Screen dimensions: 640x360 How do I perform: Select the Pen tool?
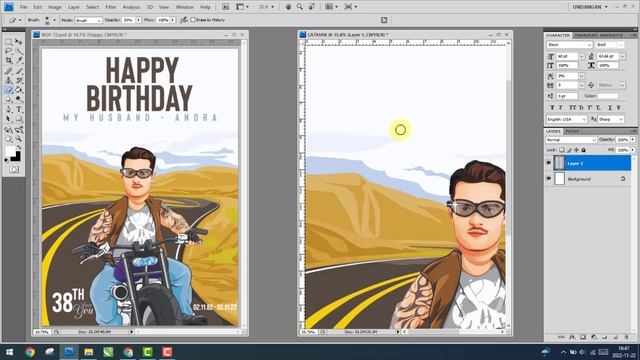coord(9,109)
